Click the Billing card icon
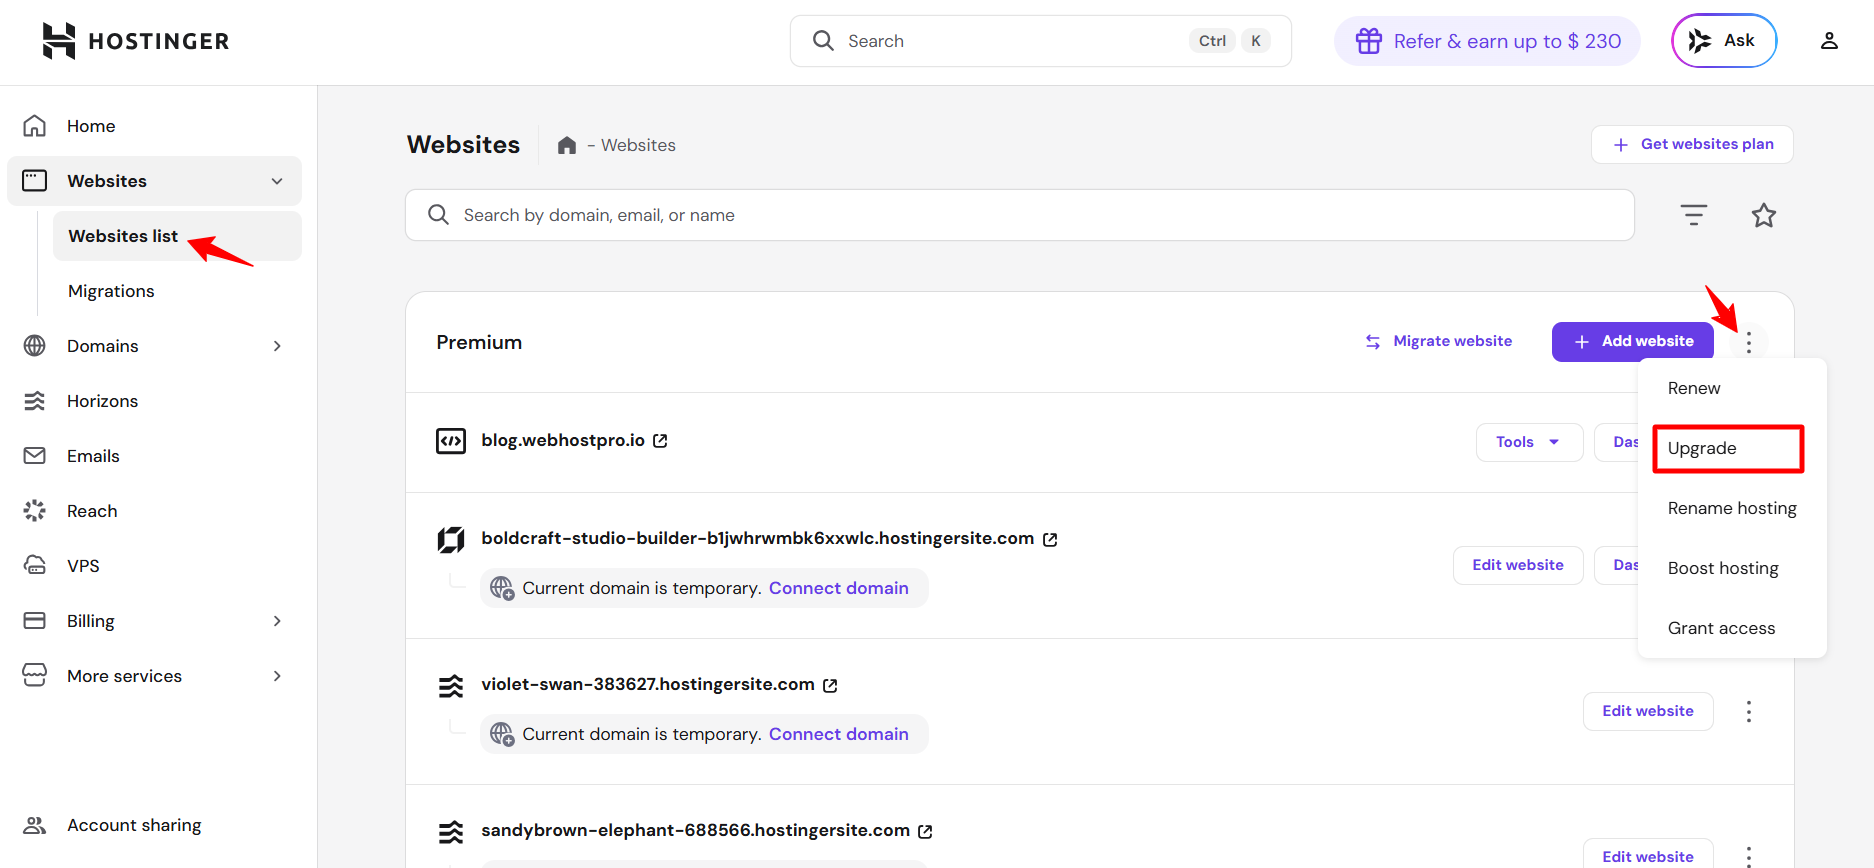1874x868 pixels. (35, 621)
